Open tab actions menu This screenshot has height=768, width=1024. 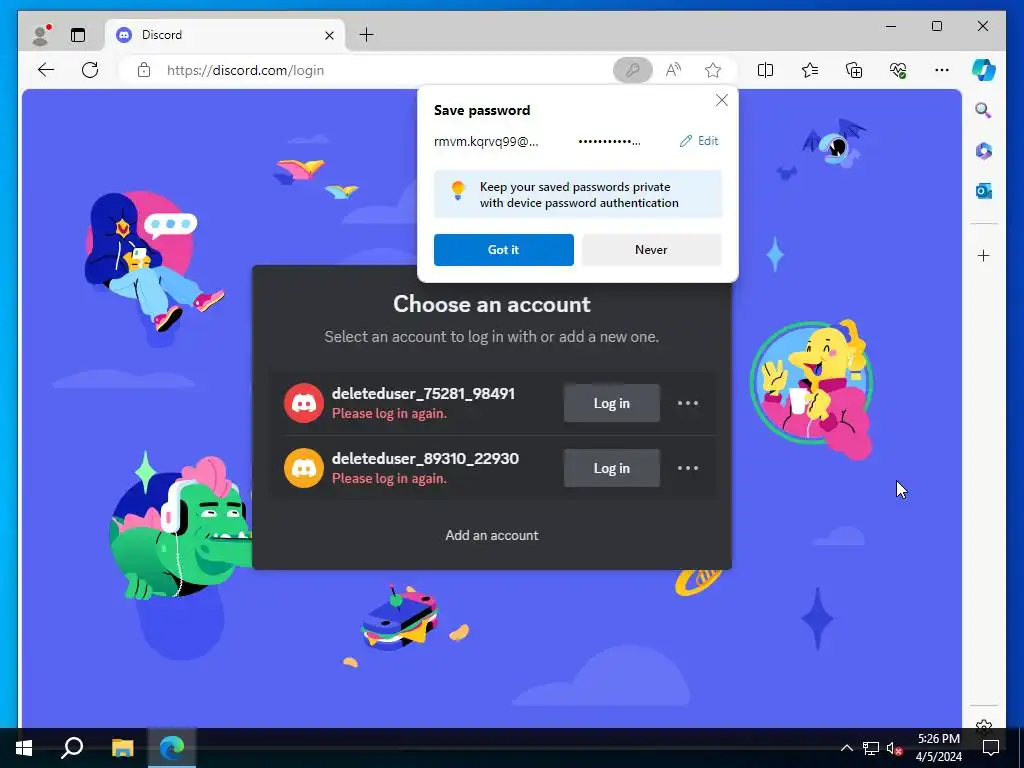pos(78,35)
